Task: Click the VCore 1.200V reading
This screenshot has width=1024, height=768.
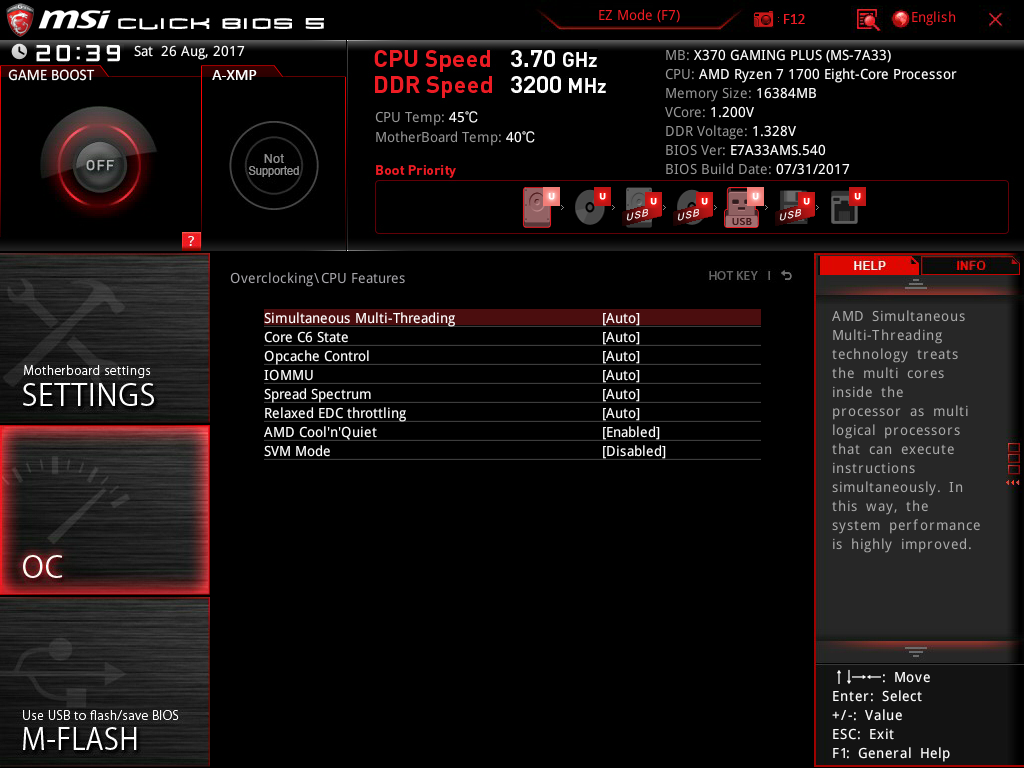Action: (709, 112)
